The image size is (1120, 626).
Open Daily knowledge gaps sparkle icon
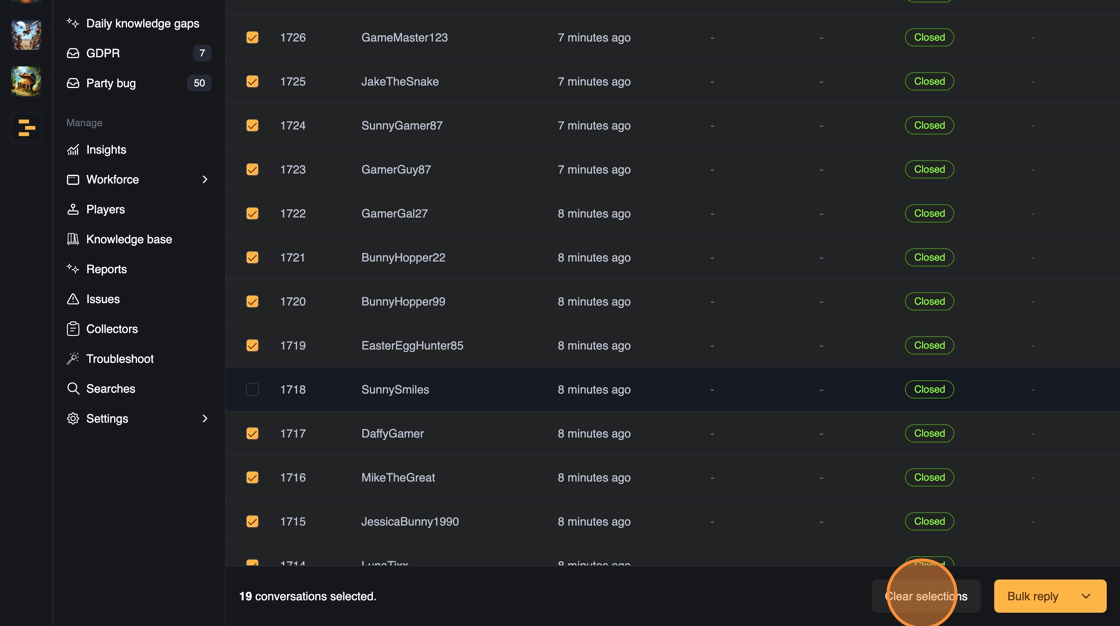coord(73,24)
